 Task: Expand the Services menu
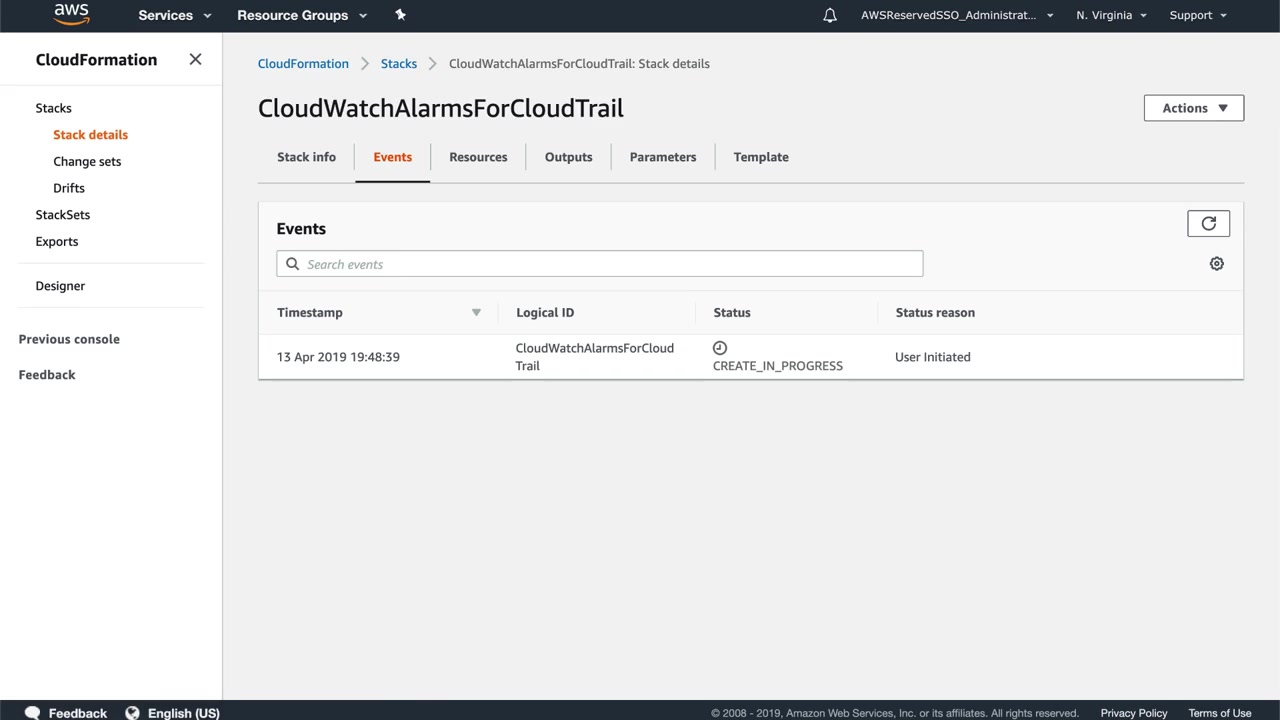coord(174,15)
